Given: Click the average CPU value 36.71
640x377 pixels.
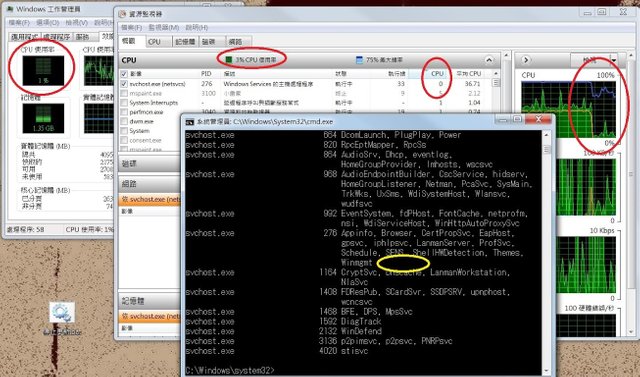Looking at the screenshot, I should (x=472, y=84).
